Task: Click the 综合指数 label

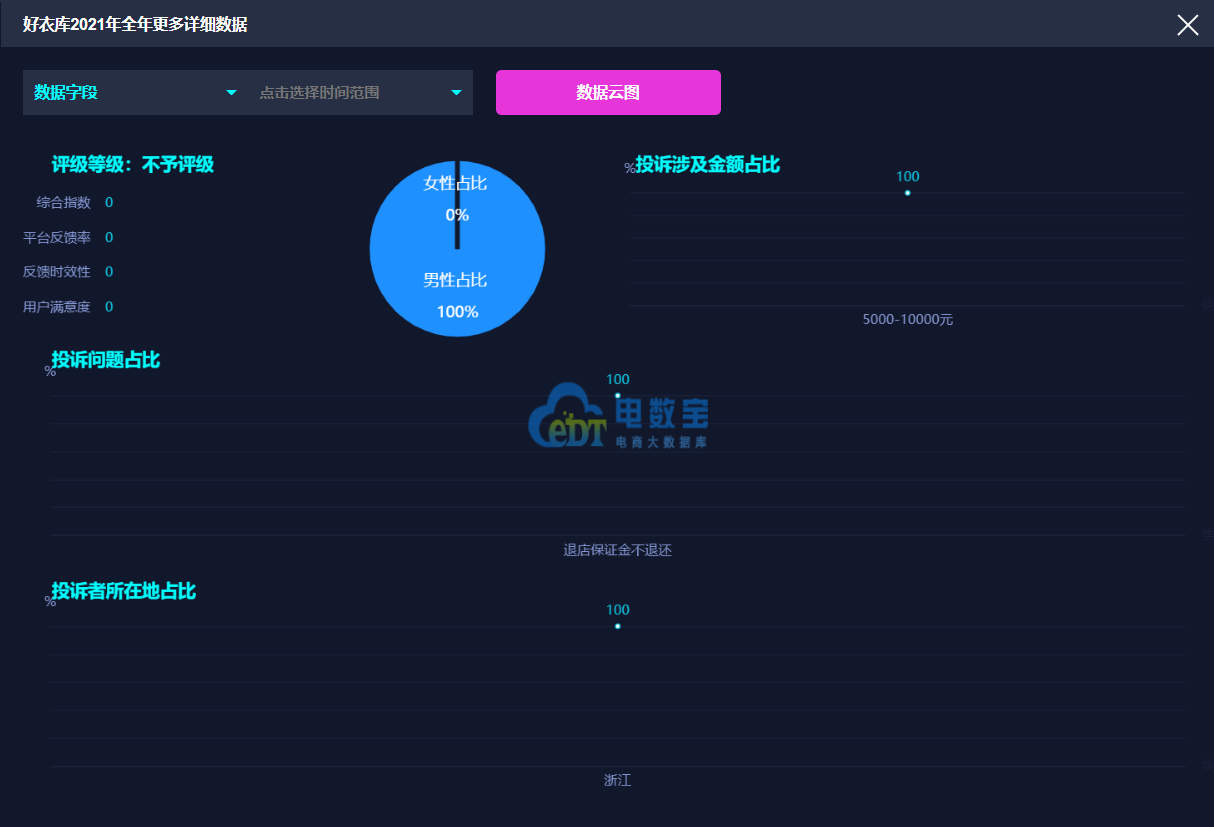Action: point(64,203)
